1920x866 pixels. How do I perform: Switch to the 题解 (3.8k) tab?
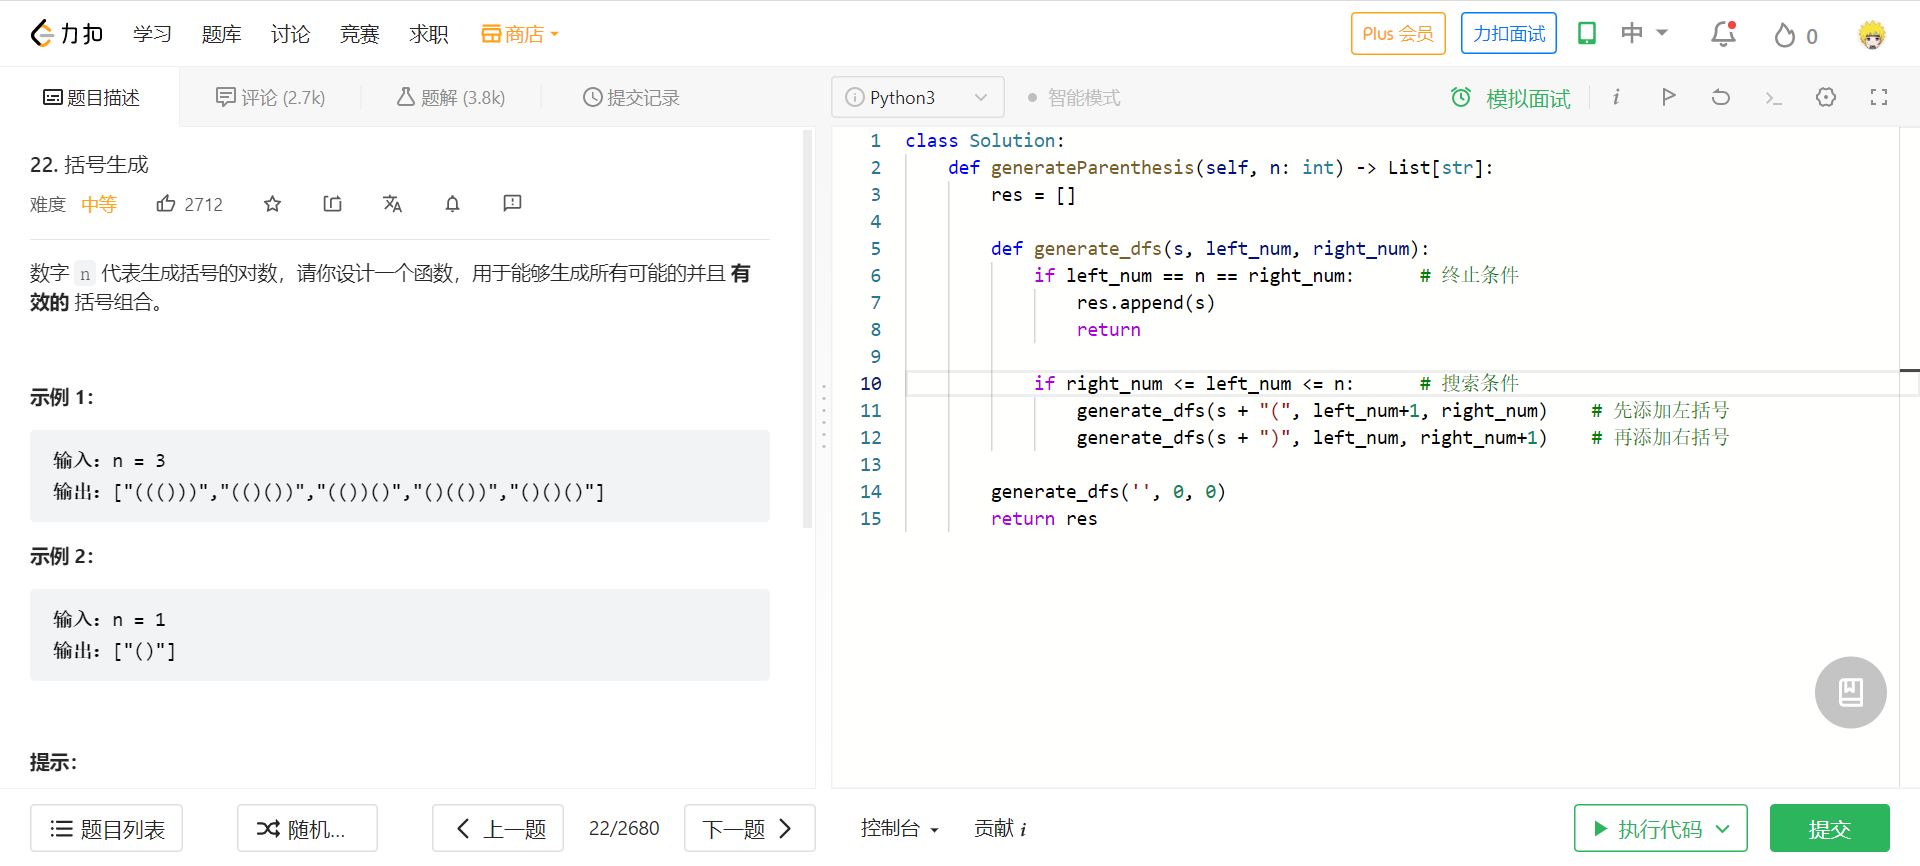point(451,97)
